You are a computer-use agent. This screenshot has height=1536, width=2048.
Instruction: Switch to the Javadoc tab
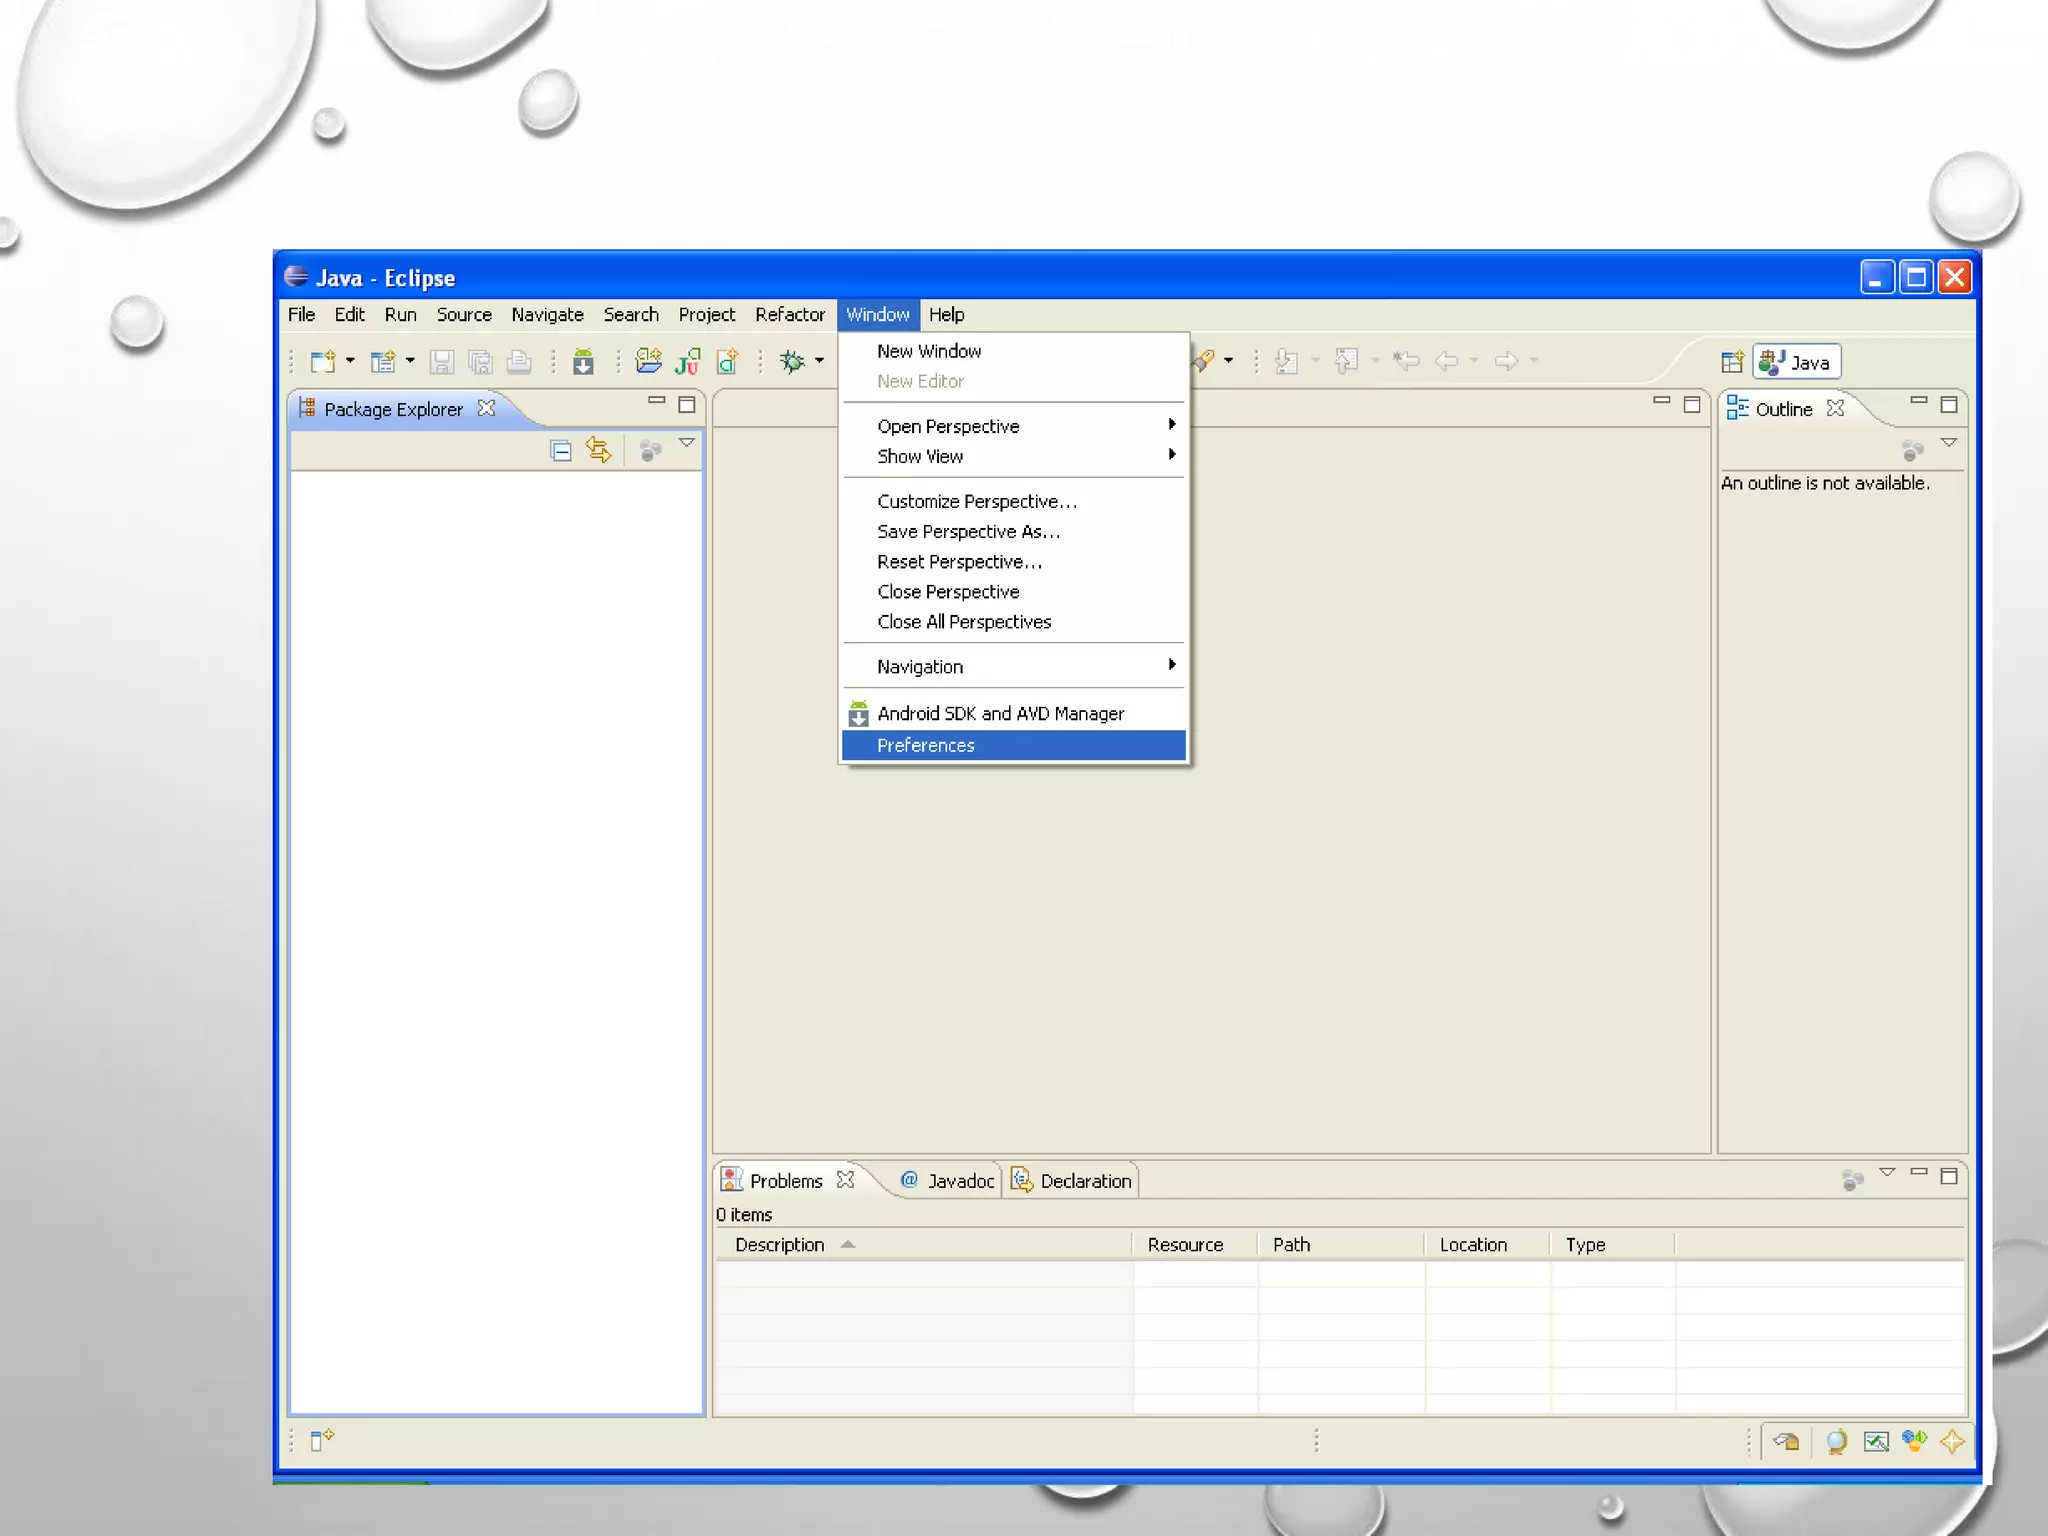(947, 1180)
